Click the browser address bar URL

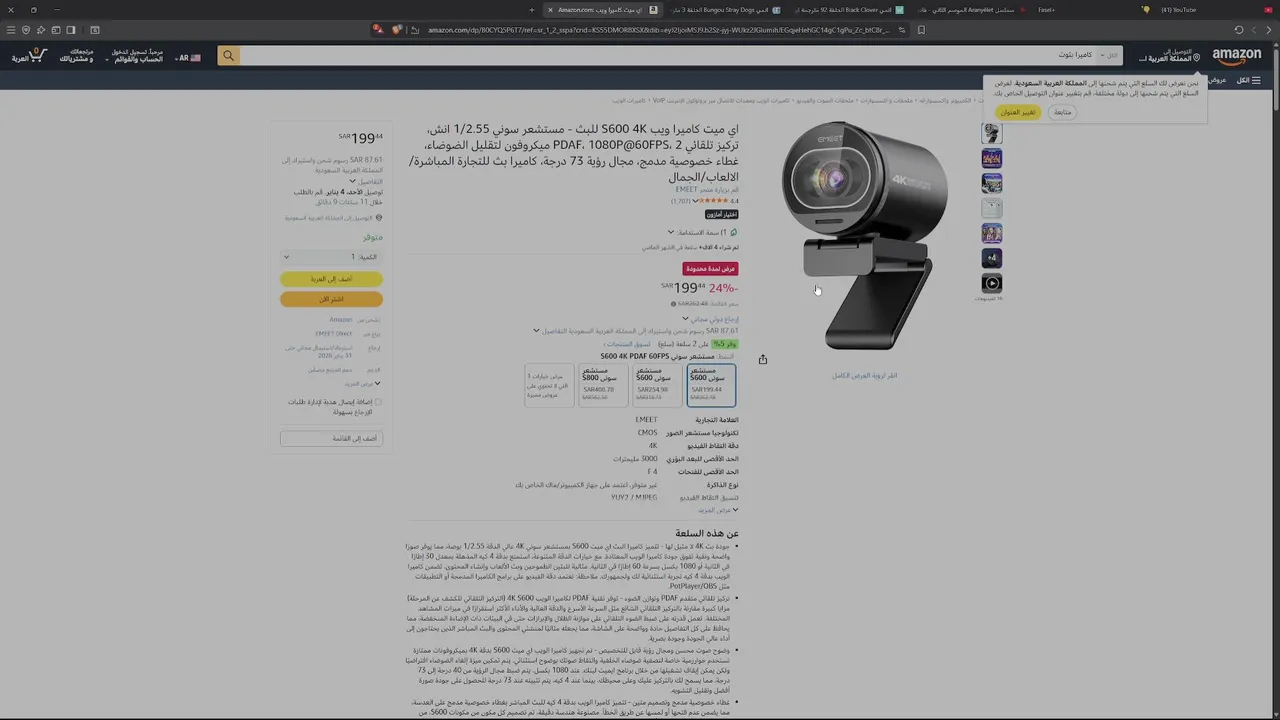coord(658,30)
